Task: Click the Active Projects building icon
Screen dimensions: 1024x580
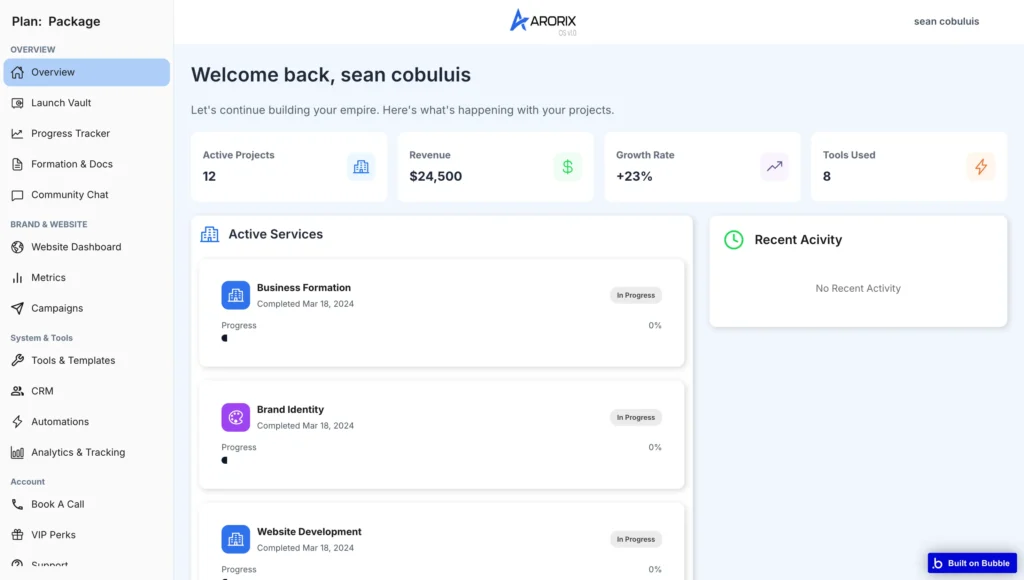Action: [x=361, y=167]
